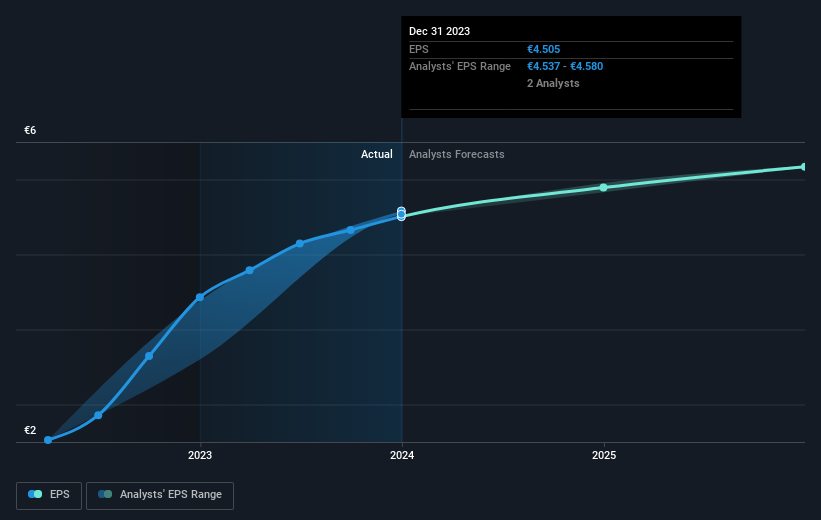Viewport: 821px width, 520px height.
Task: Select the 2025 forecast data point
Action: 603,187
